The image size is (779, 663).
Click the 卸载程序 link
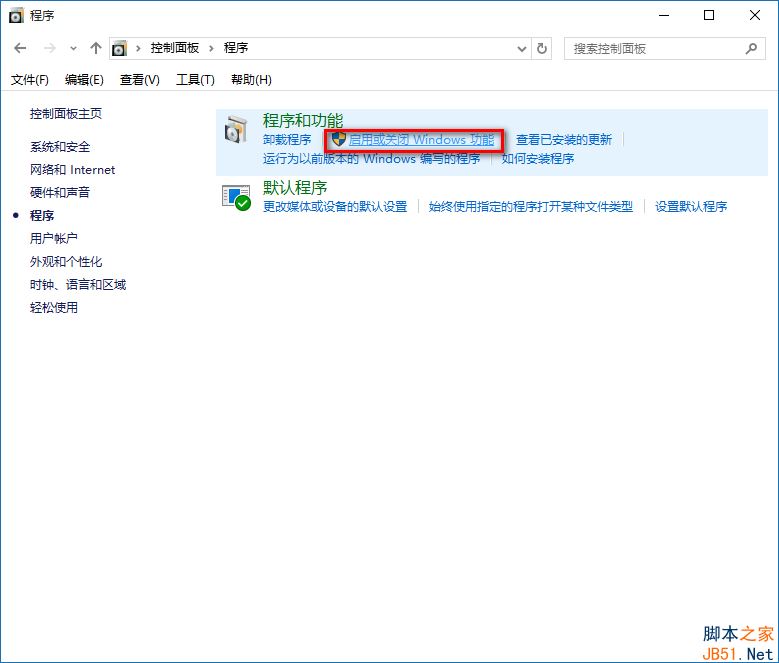[x=287, y=140]
